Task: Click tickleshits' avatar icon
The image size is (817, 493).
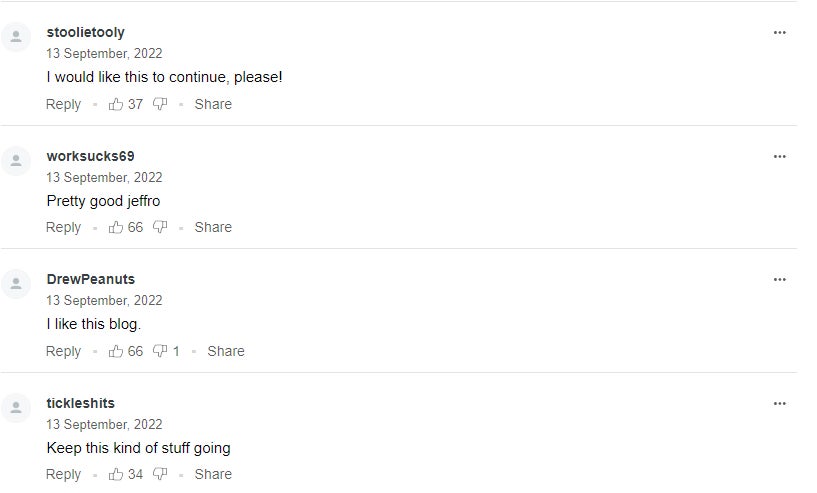Action: pos(16,408)
